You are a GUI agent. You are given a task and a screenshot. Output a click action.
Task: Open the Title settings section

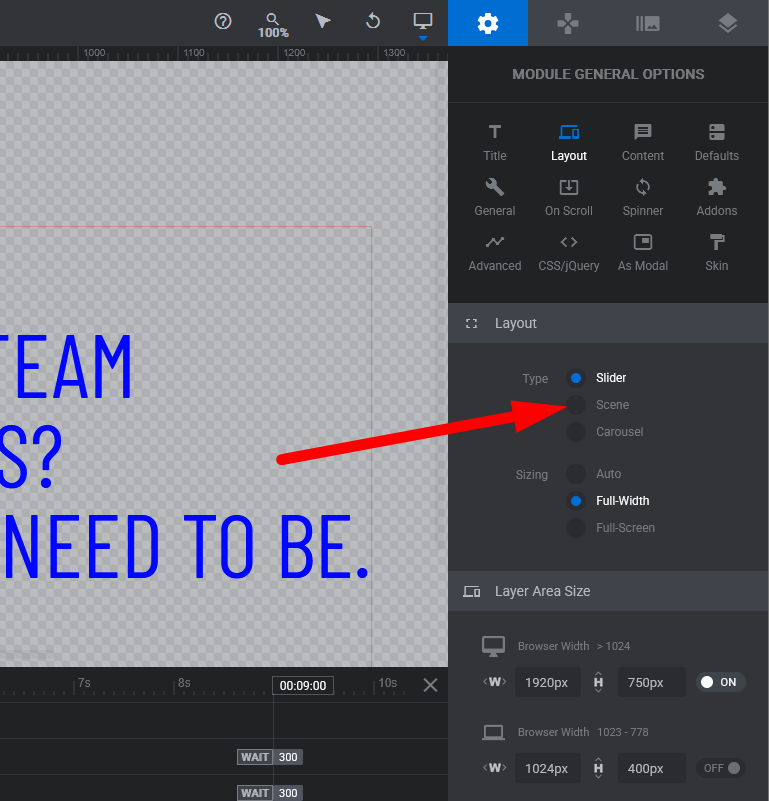point(495,142)
